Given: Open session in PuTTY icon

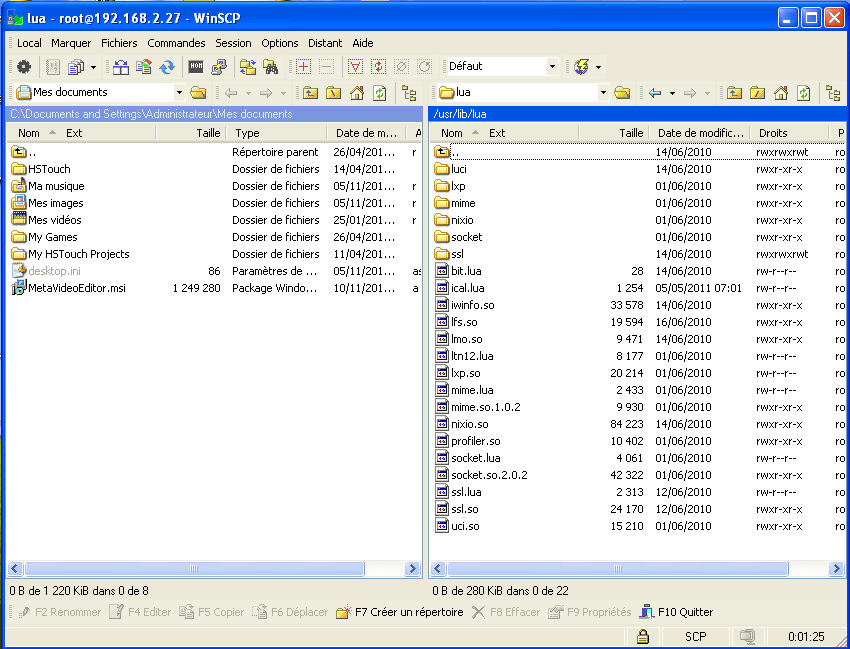Looking at the screenshot, I should pos(218,67).
